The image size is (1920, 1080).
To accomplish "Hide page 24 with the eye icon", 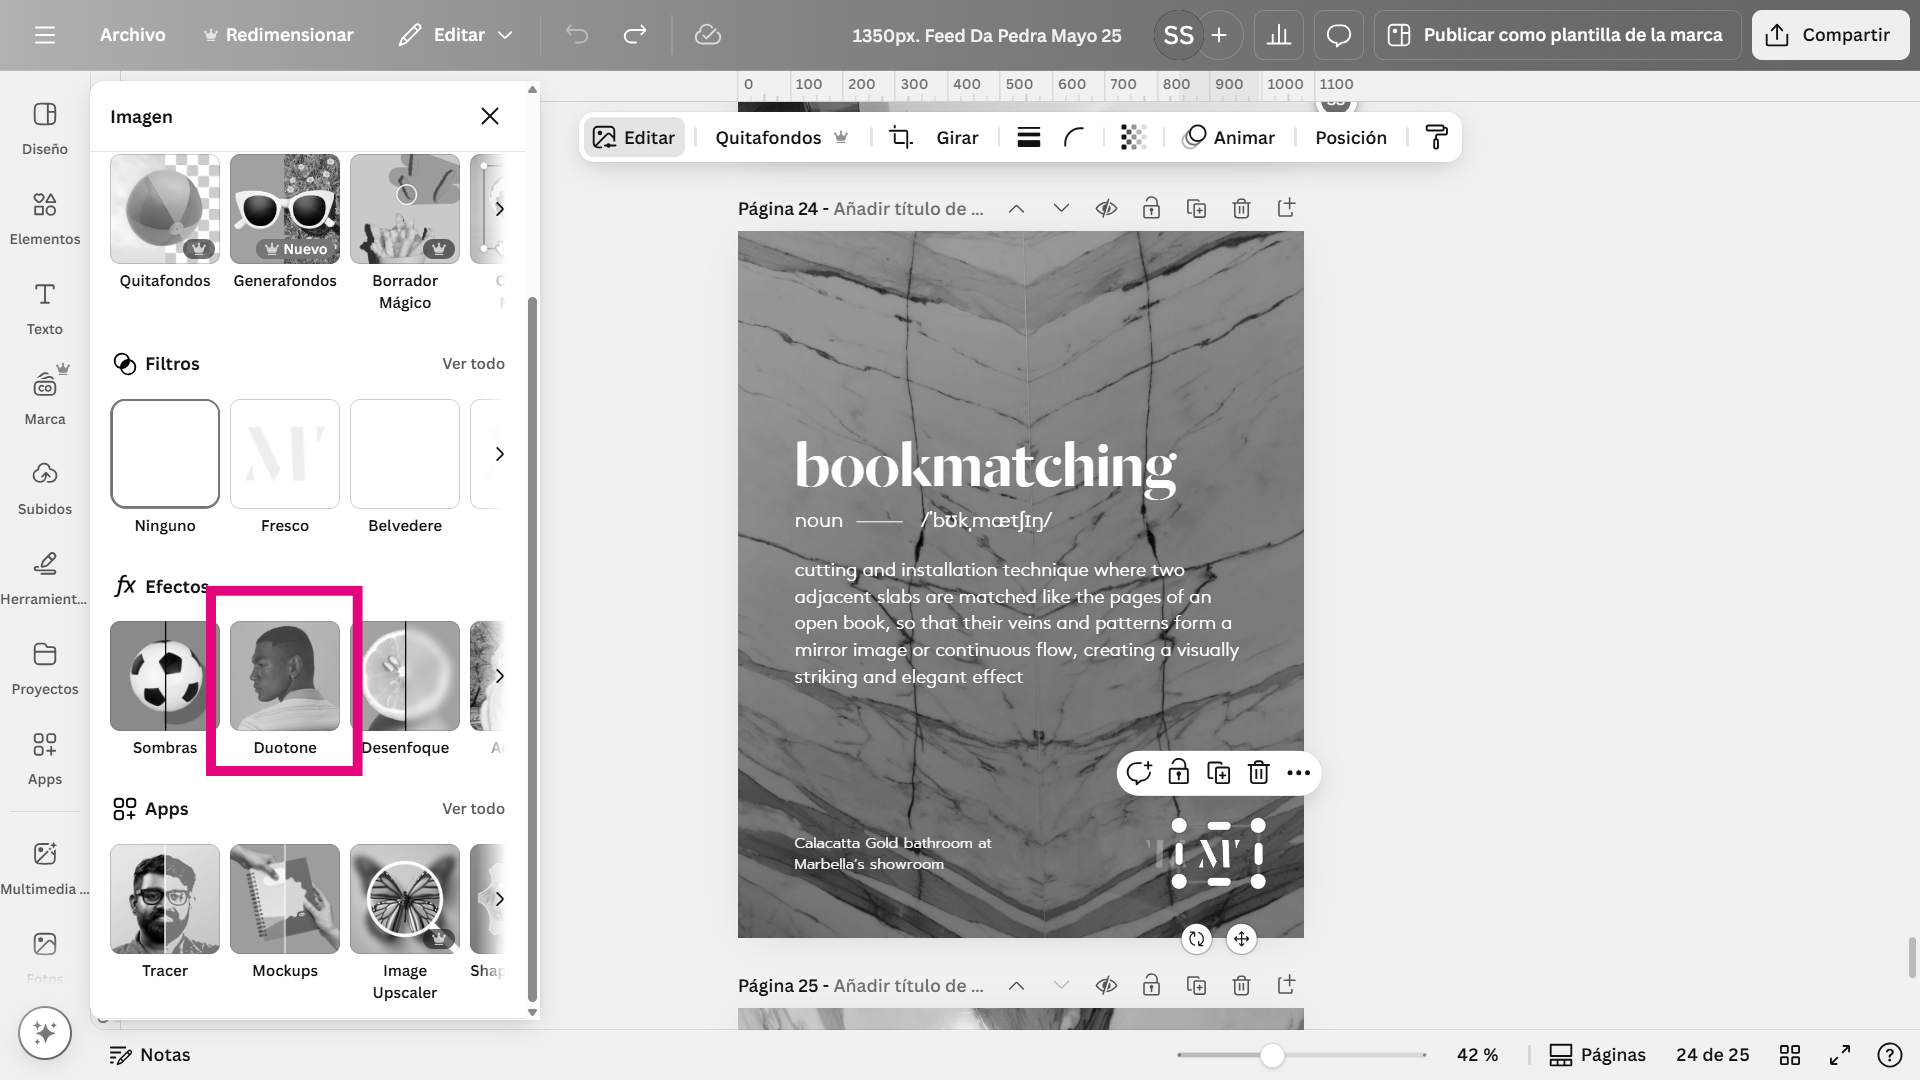I will pos(1106,209).
